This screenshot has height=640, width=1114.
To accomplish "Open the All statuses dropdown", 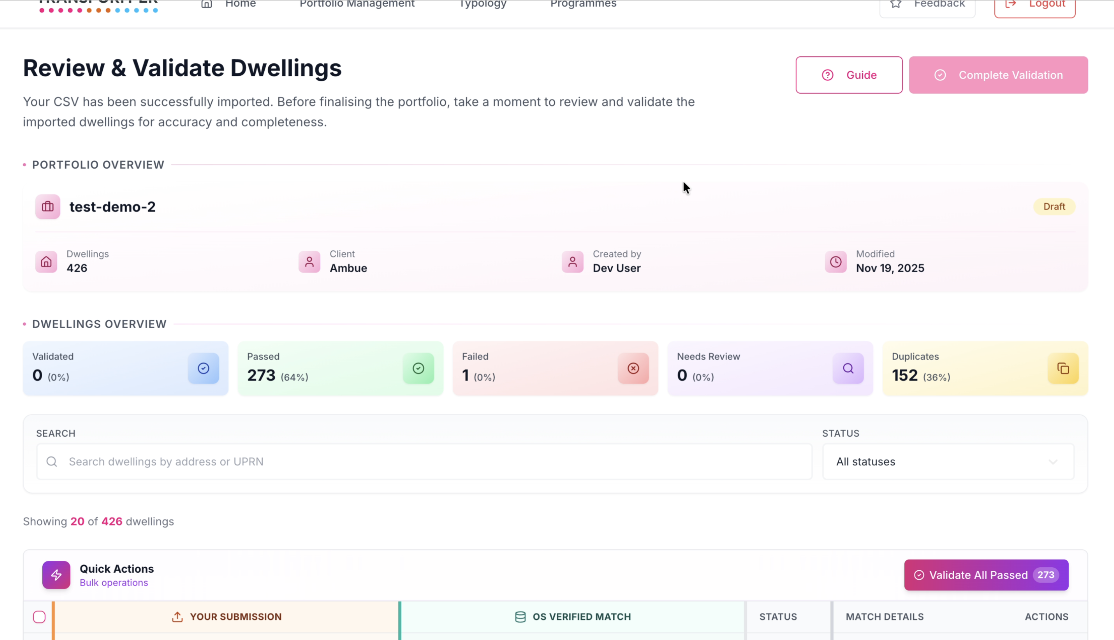I will tap(948, 461).
